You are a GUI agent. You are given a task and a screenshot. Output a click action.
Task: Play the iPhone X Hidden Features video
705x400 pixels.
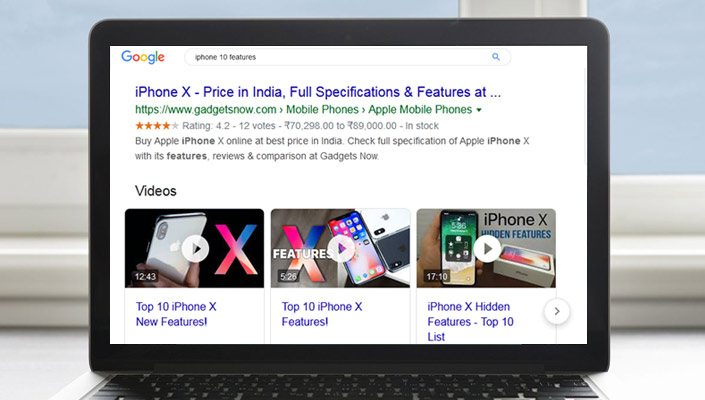tap(486, 248)
